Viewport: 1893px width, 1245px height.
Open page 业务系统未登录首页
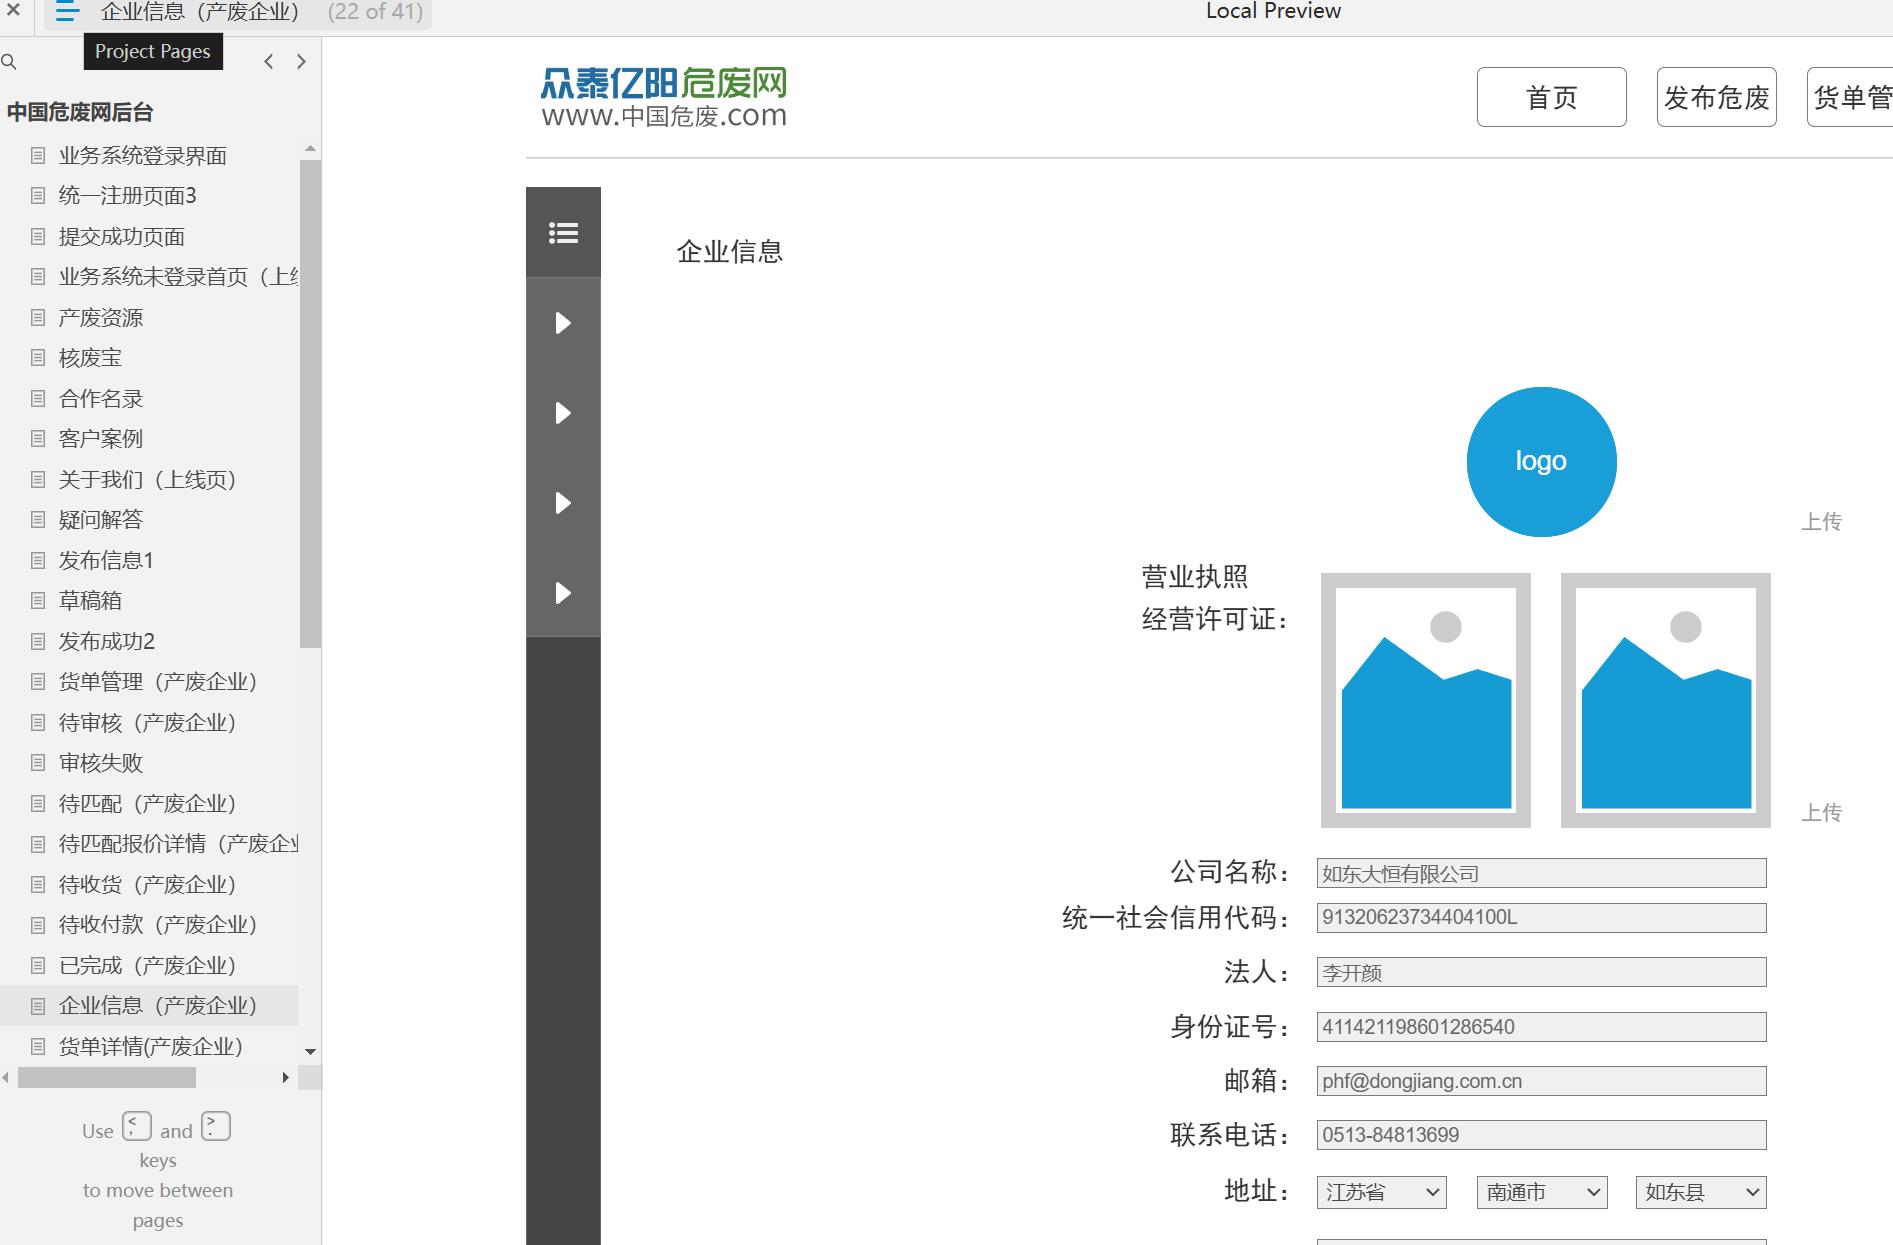point(178,277)
